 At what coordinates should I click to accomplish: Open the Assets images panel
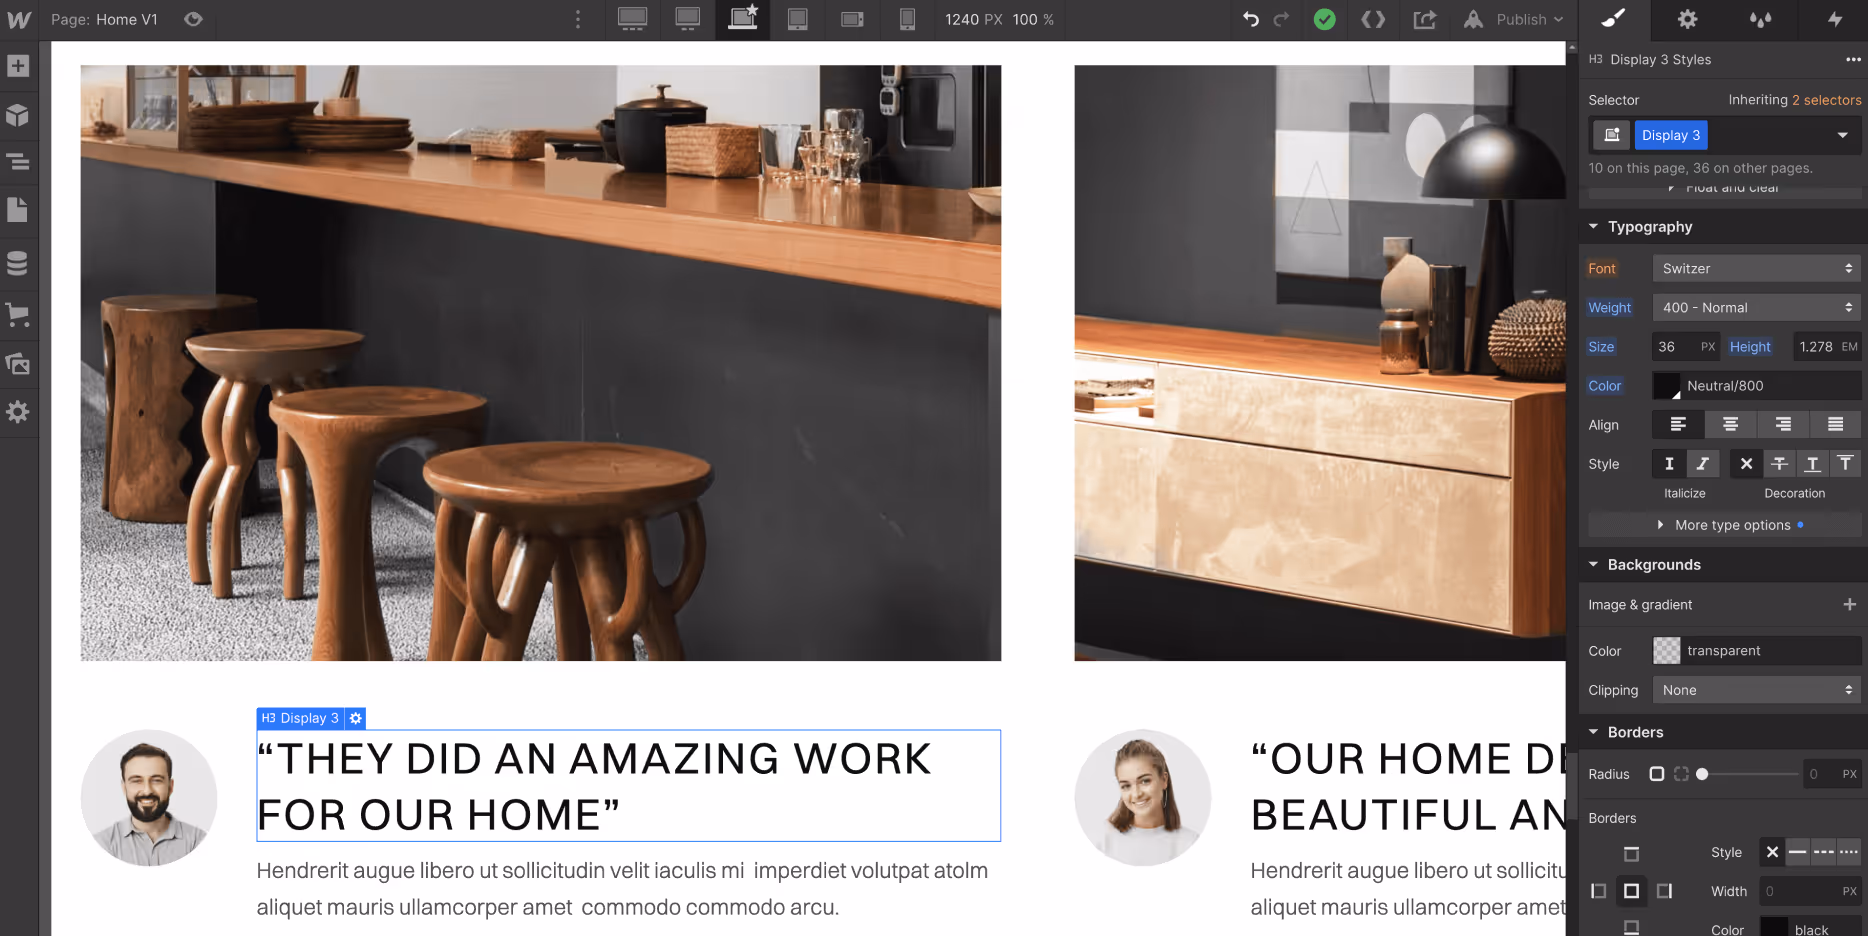pos(18,364)
